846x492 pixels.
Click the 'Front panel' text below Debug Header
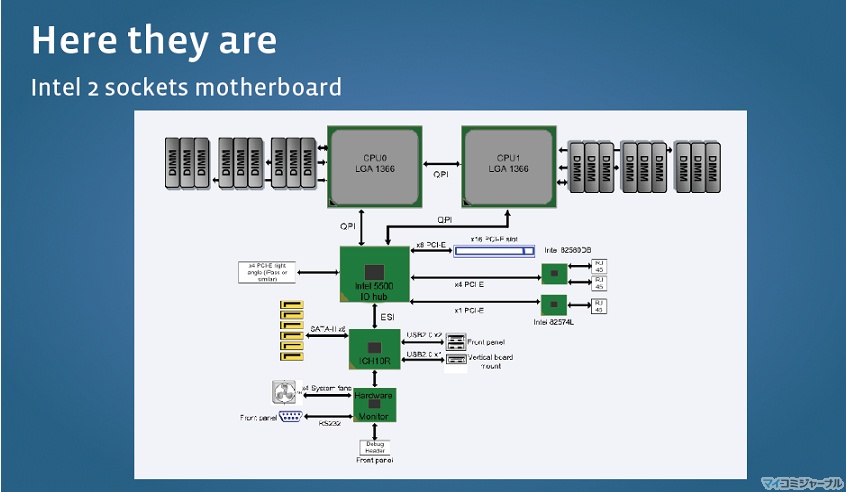[x=374, y=460]
